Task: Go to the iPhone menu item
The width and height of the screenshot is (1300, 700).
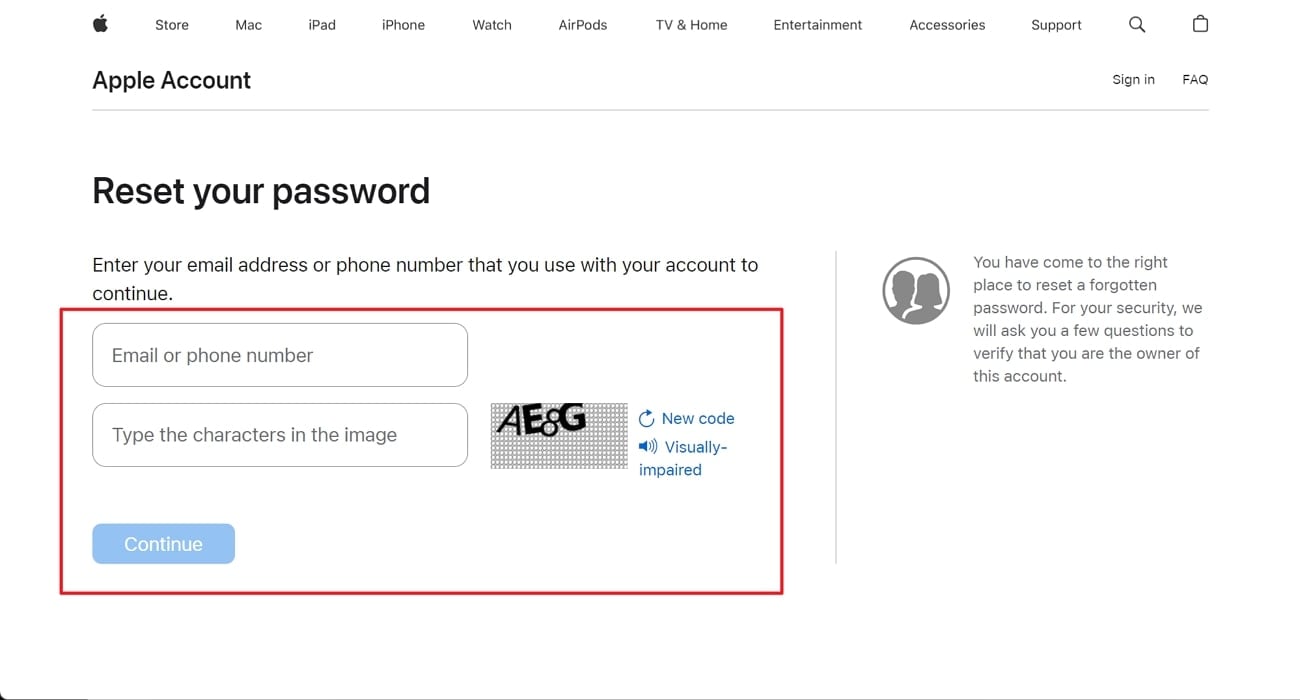Action: tap(403, 25)
